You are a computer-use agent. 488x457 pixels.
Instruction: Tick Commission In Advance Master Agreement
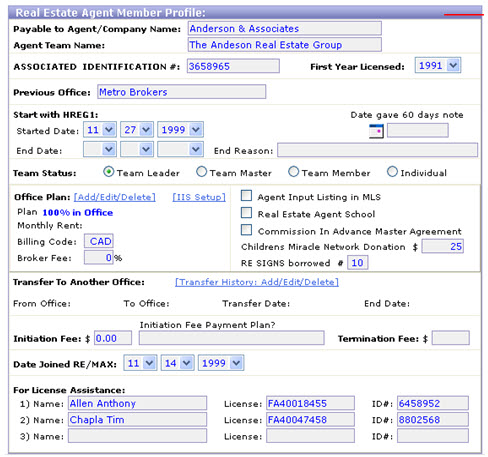click(246, 230)
